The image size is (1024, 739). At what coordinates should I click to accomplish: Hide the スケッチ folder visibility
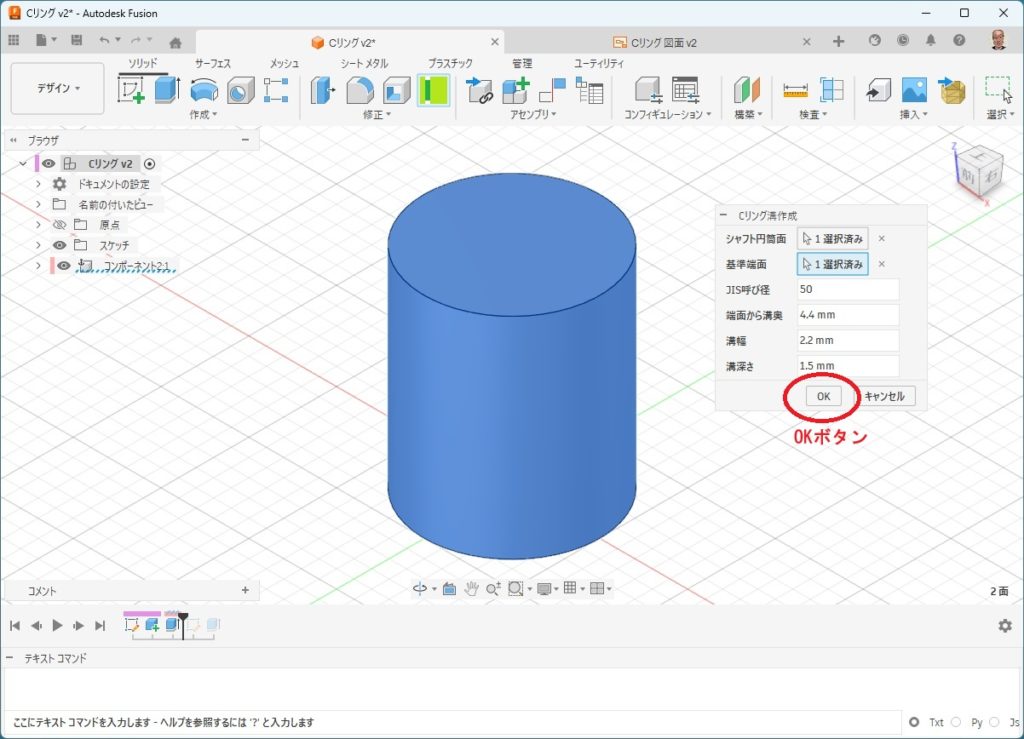[x=59, y=245]
